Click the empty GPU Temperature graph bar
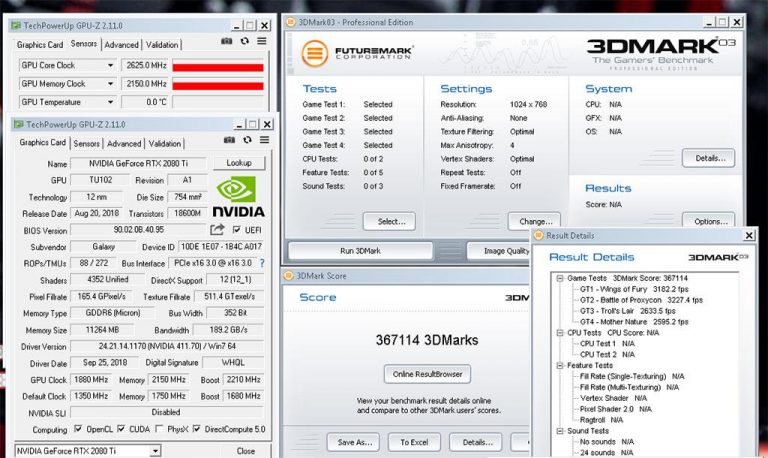The image size is (768, 458). 218,102
